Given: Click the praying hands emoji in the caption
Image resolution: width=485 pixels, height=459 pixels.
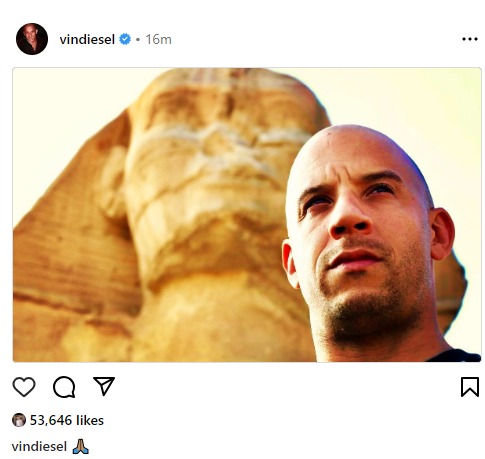Looking at the screenshot, I should pyautogui.click(x=80, y=446).
